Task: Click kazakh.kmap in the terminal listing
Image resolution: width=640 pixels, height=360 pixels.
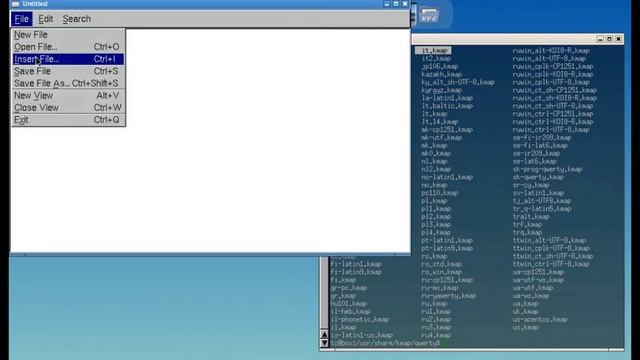Action: tap(441, 74)
